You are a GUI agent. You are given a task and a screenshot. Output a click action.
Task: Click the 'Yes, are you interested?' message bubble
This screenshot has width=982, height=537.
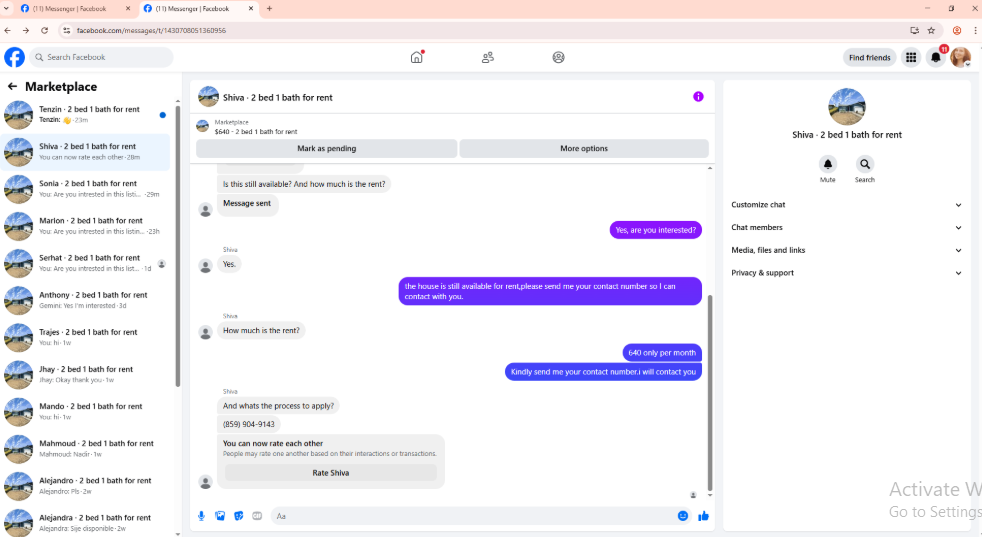[656, 230]
